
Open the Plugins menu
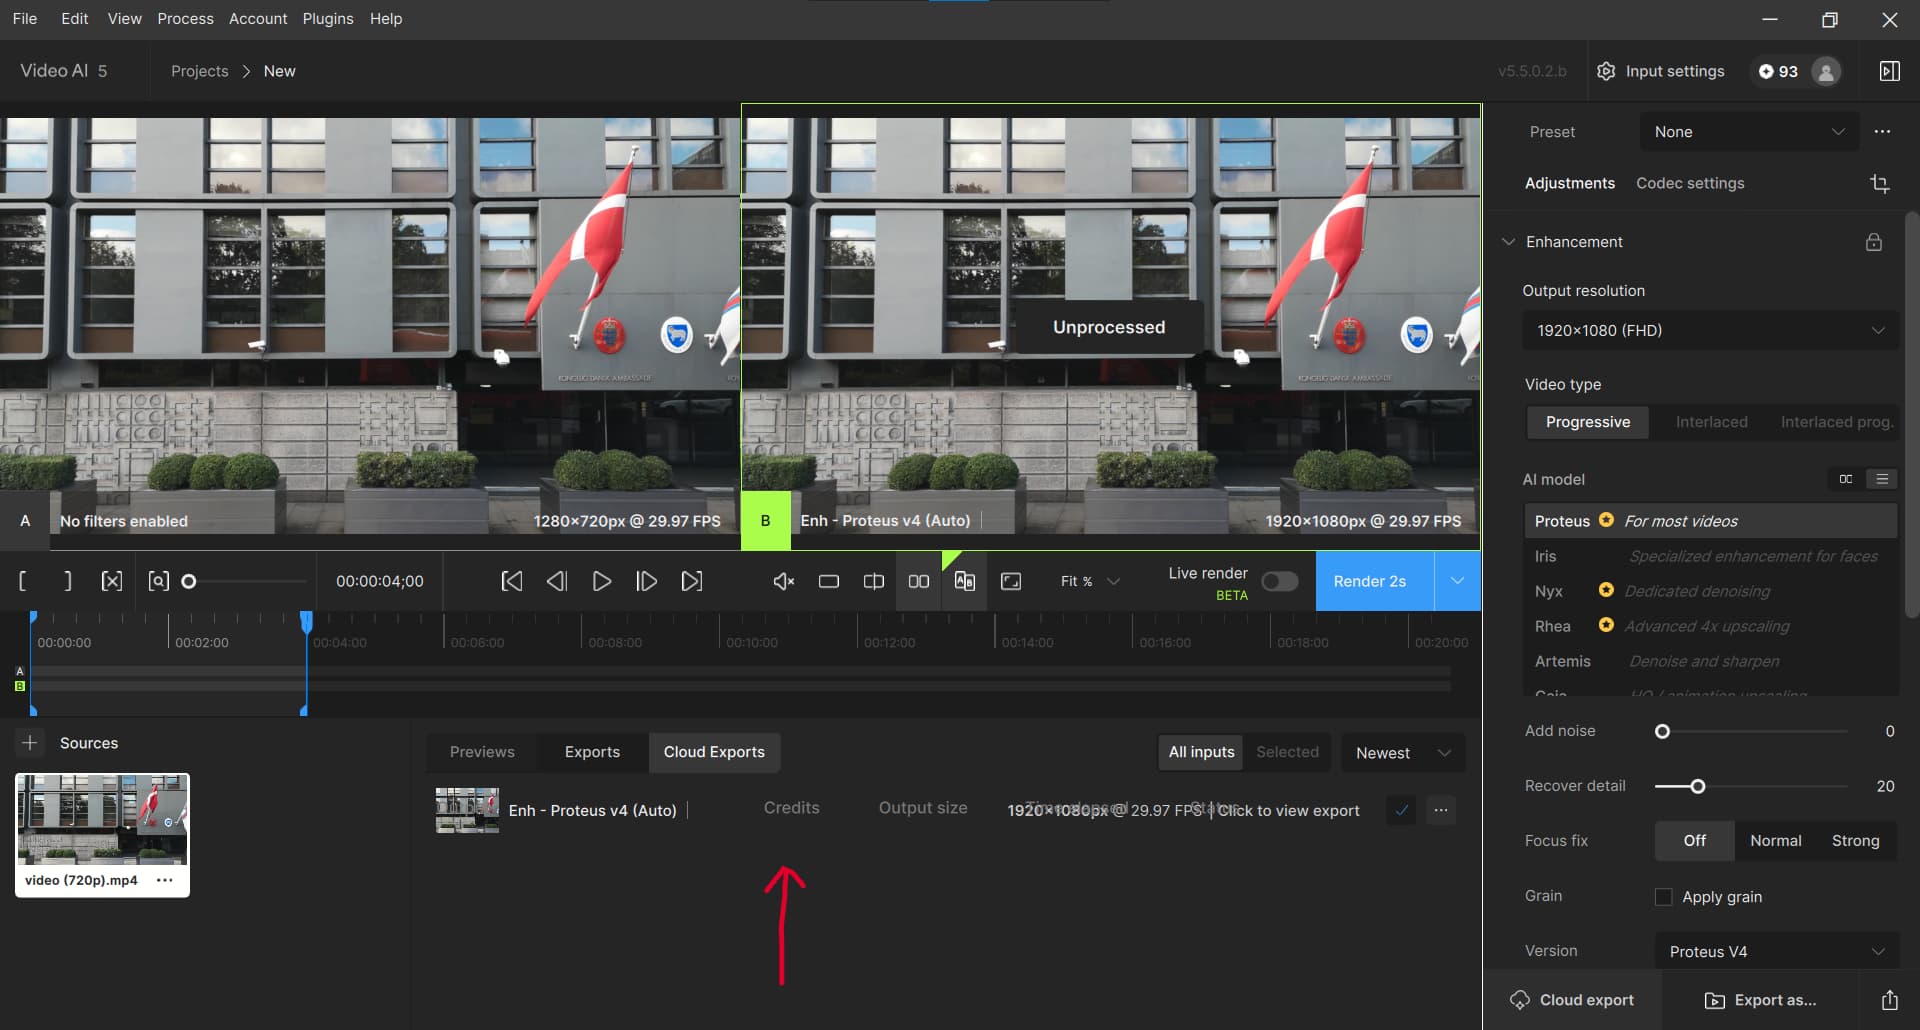tap(328, 19)
